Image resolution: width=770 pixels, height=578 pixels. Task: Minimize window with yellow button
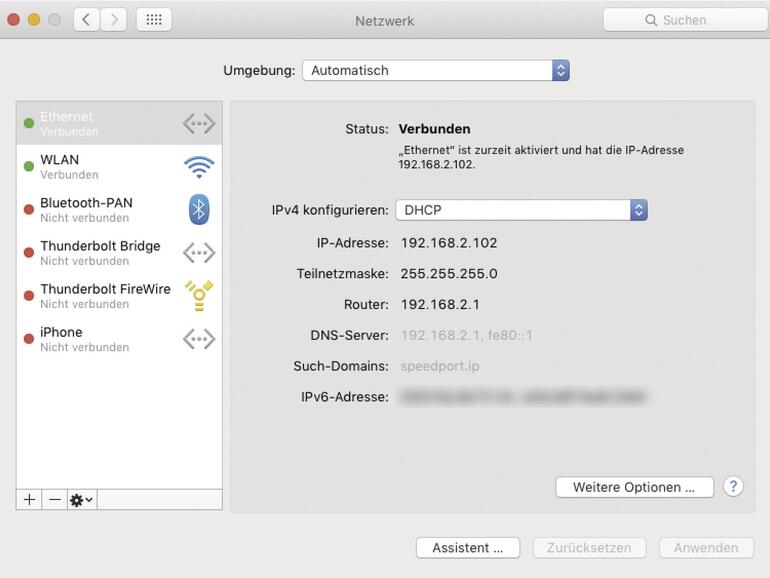coord(34,20)
